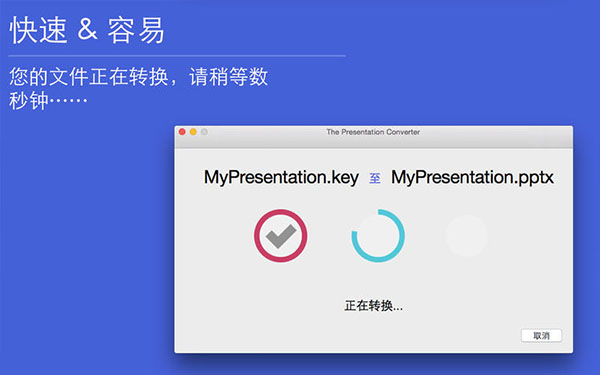Screen dimensions: 600x375
Task: Close the Presentation Converter window
Action: (x=182, y=132)
